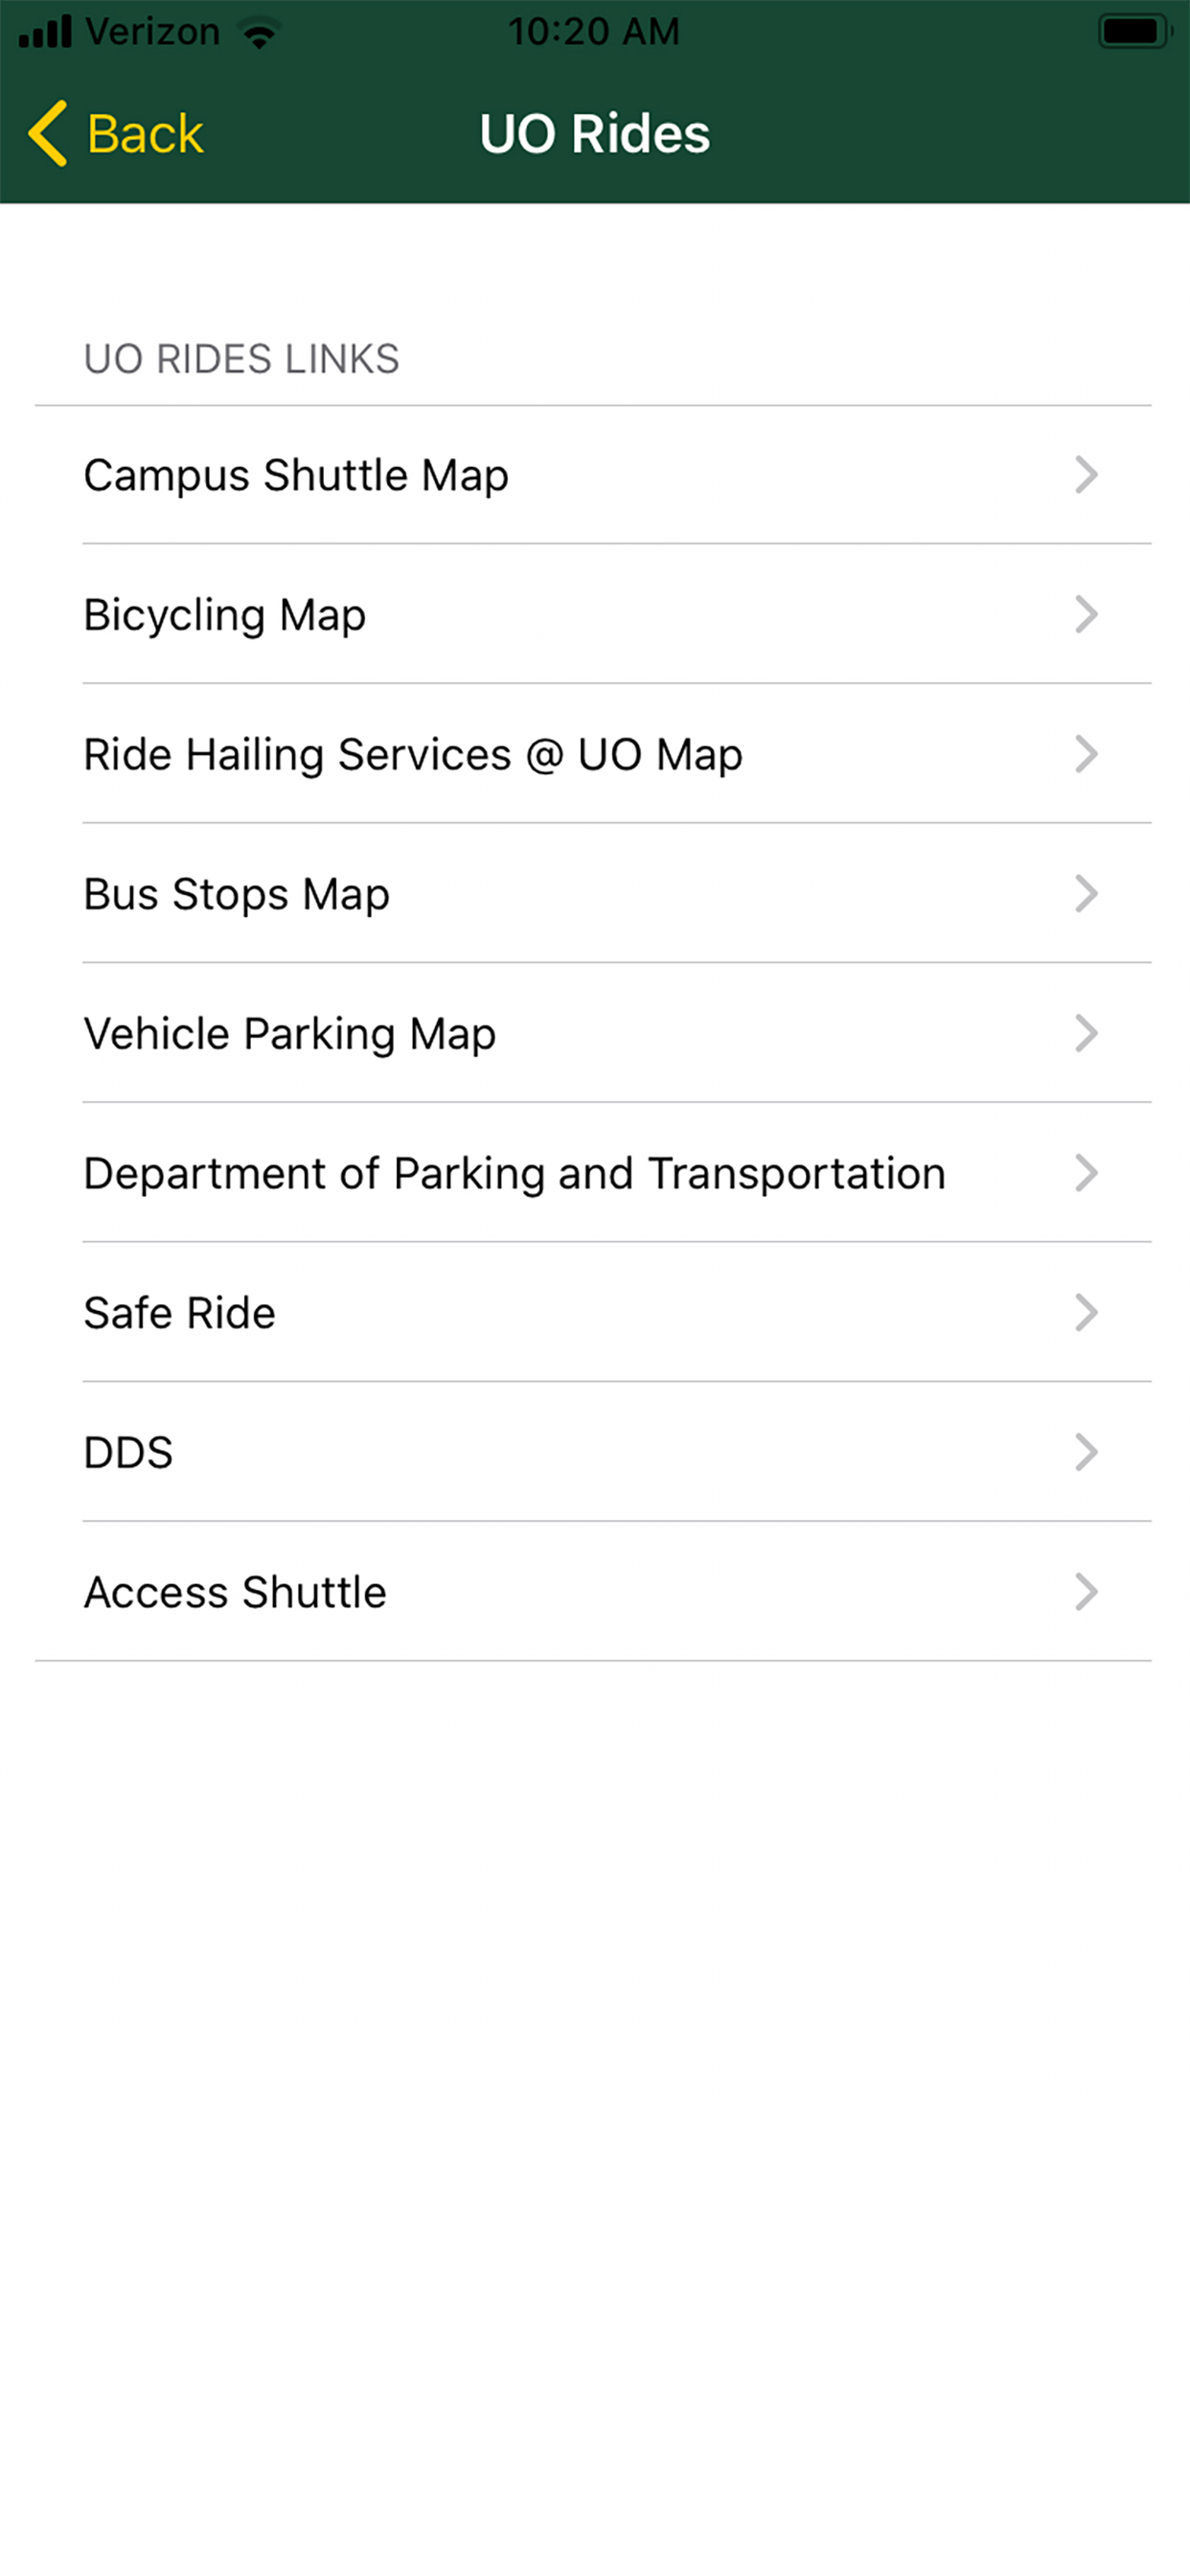Open the Bicycling Map link
1190x2576 pixels.
click(225, 614)
